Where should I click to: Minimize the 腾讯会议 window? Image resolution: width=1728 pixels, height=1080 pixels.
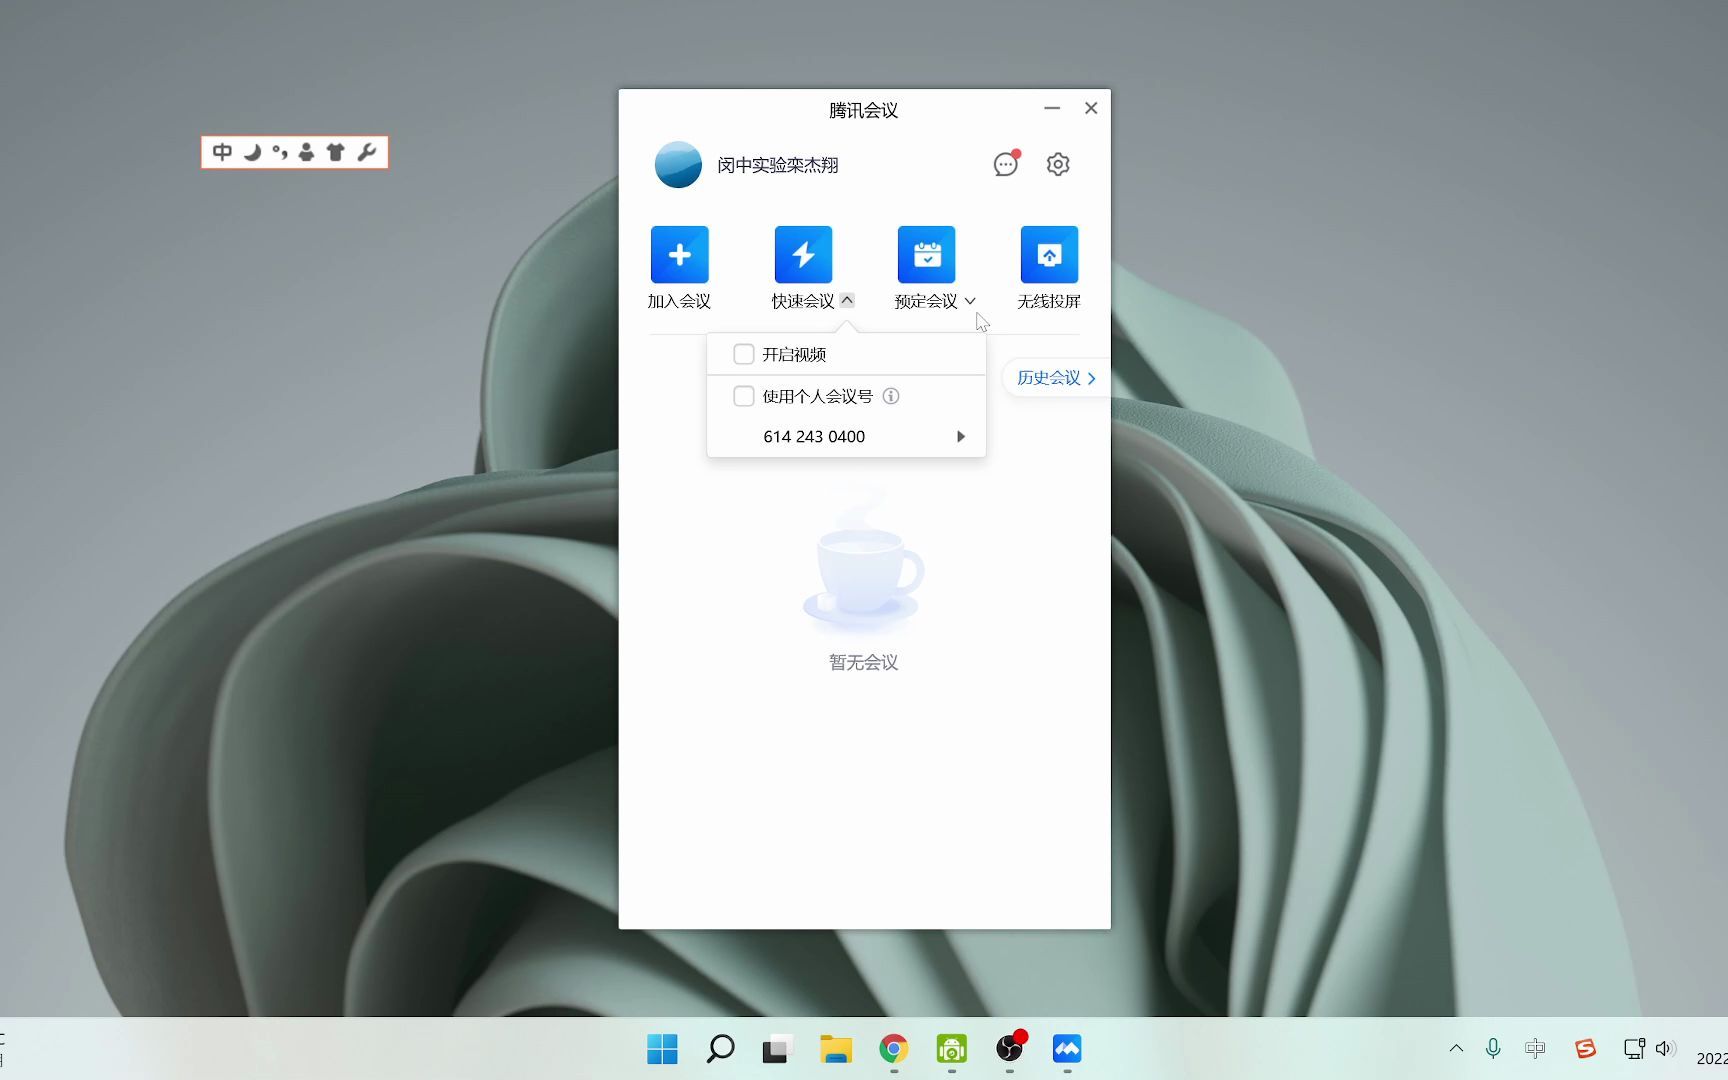[1052, 108]
